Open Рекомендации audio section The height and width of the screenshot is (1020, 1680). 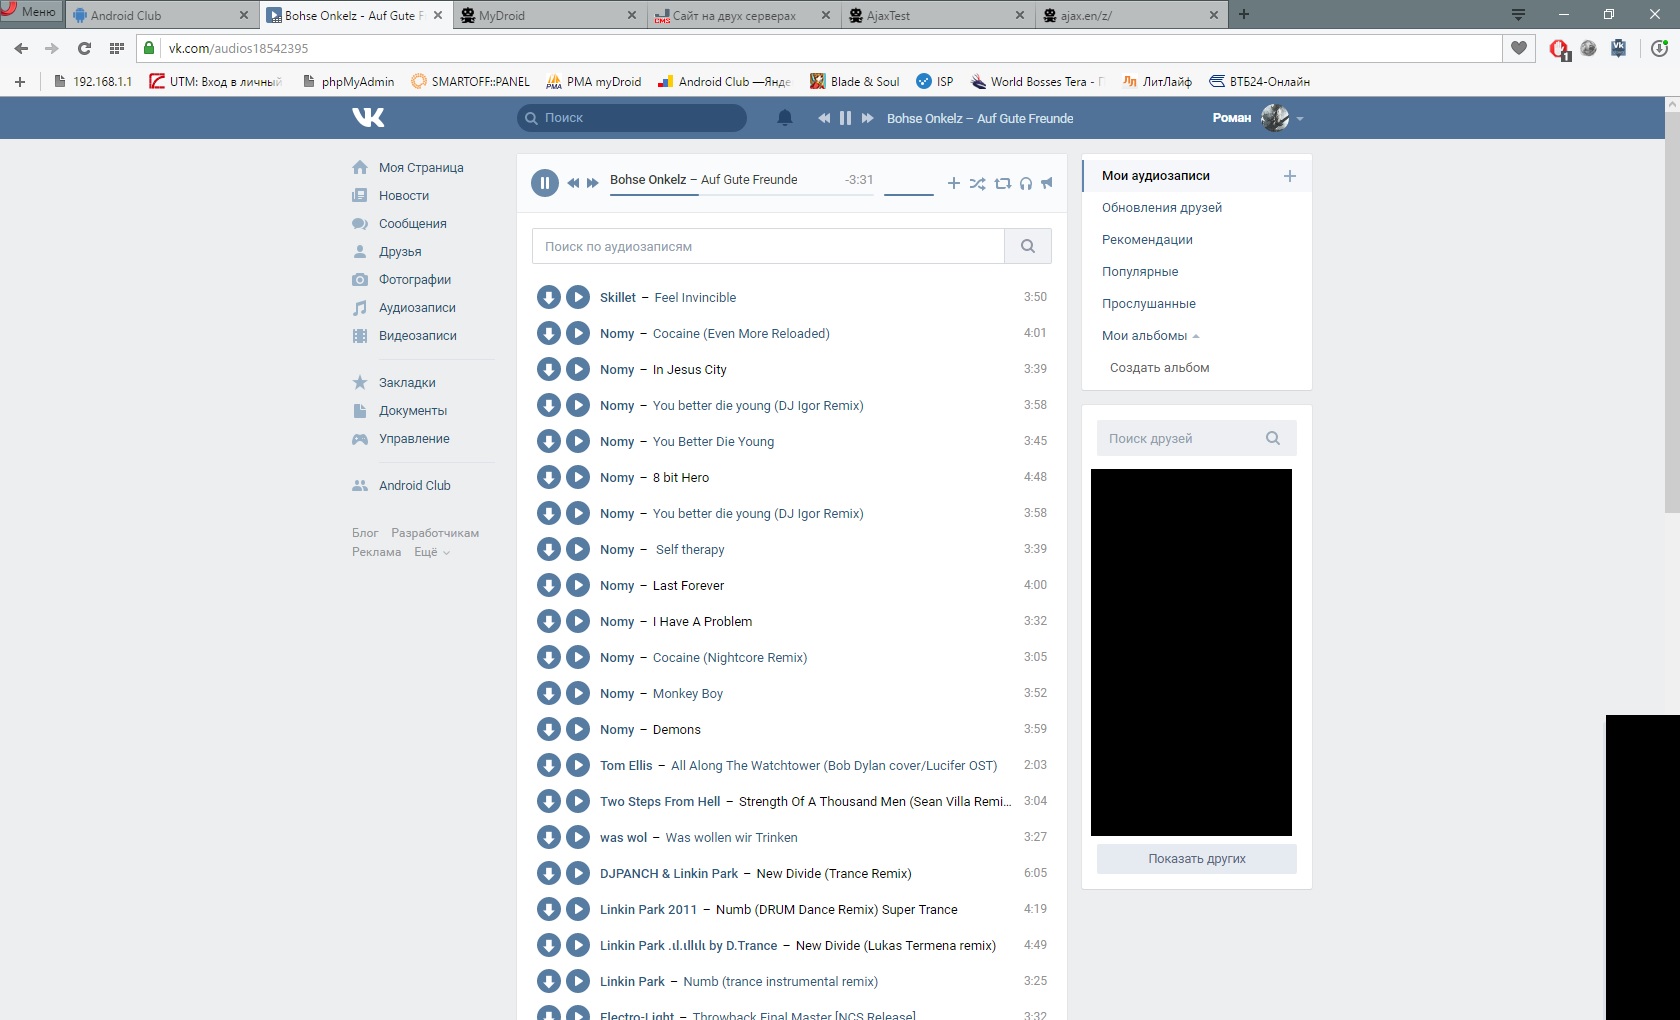[1147, 240]
